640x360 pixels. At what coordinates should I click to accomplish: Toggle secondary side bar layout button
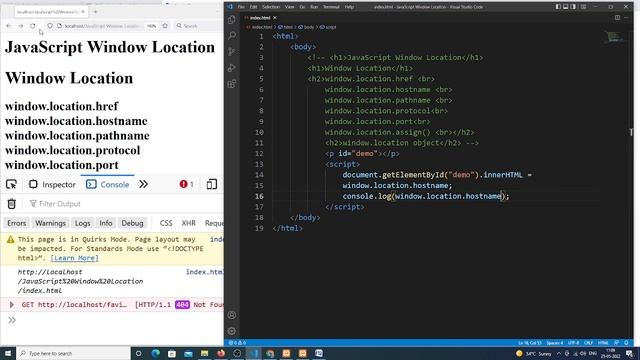pyautogui.click(x=573, y=7)
